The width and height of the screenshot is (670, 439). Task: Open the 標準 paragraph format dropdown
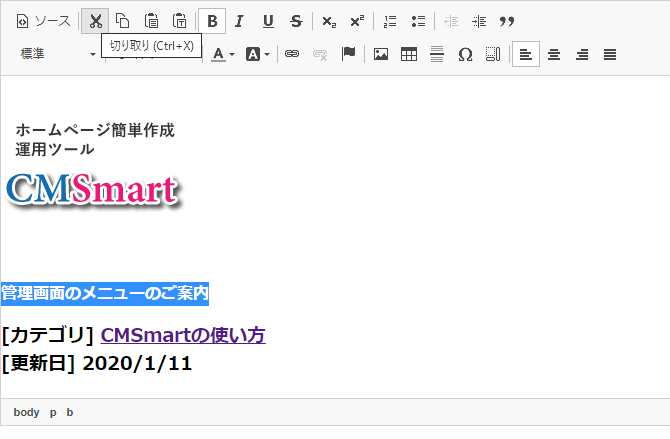click(x=58, y=54)
